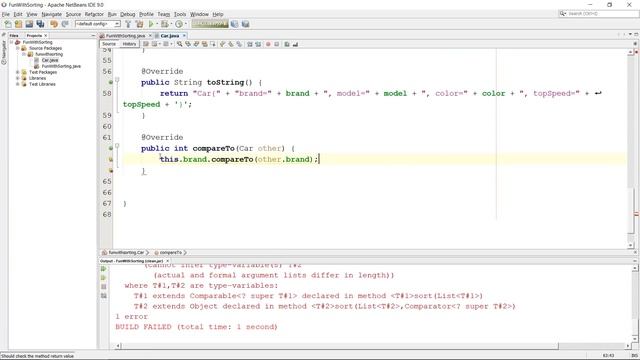The height and width of the screenshot is (360, 640).
Task: Click the funwithsorting.Car breadcrumb
Action: tap(126, 253)
